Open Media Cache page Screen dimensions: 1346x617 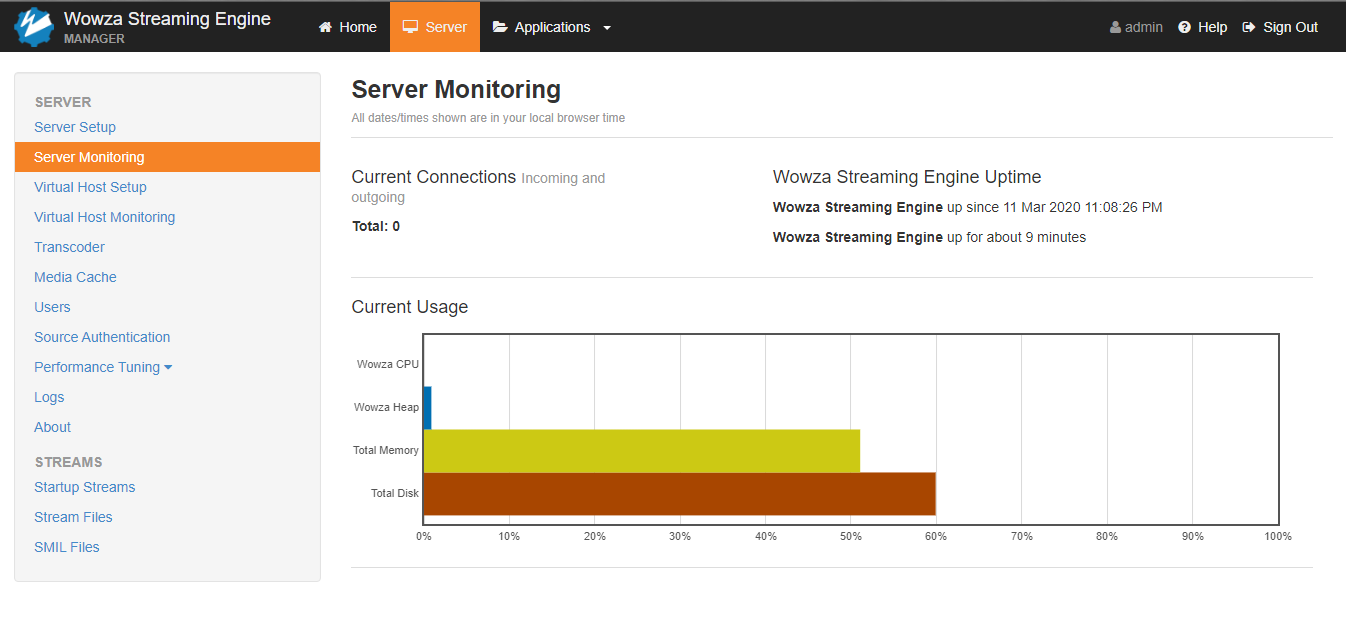pyautogui.click(x=75, y=277)
